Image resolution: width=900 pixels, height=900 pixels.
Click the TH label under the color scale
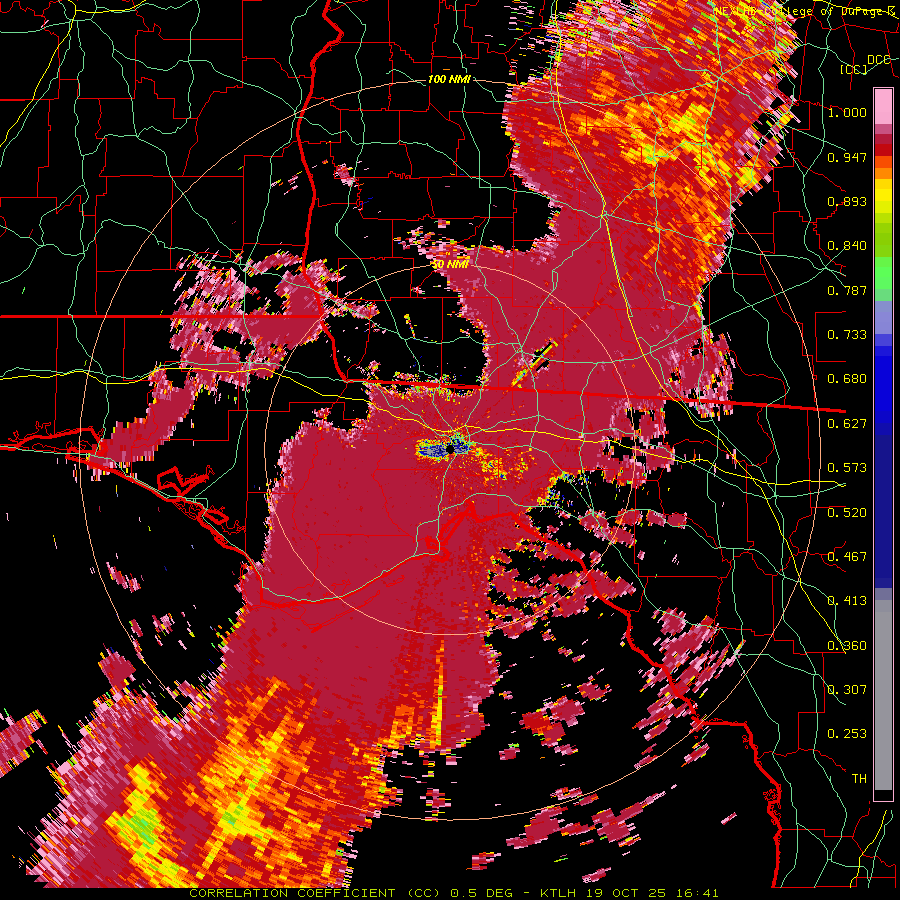tap(859, 779)
